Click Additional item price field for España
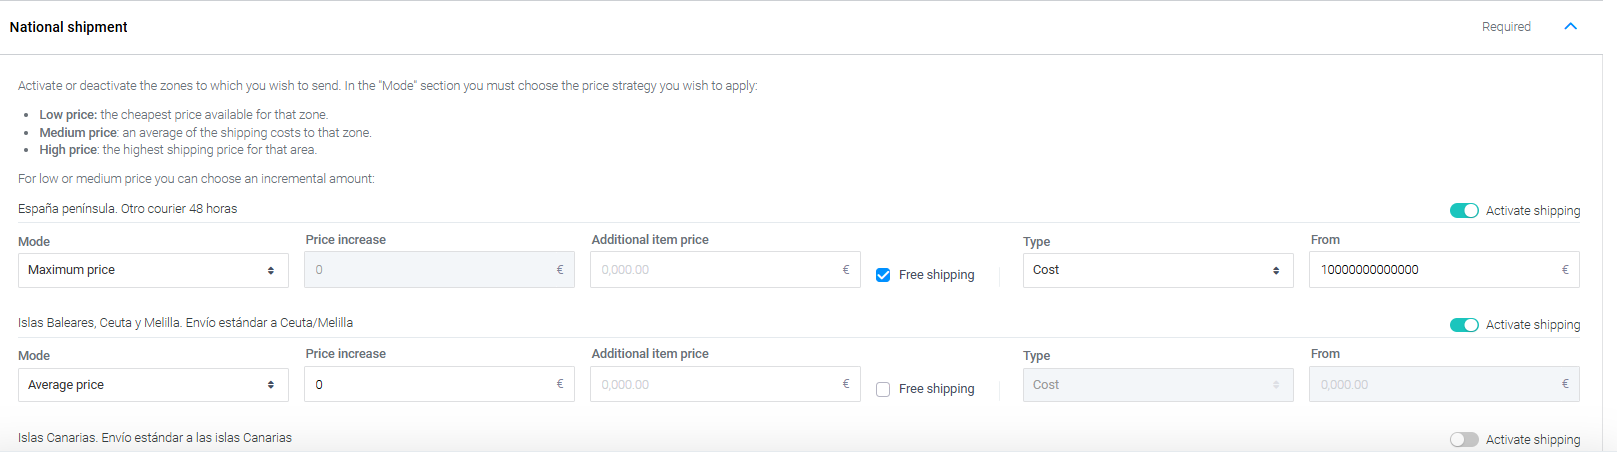 tap(715, 270)
